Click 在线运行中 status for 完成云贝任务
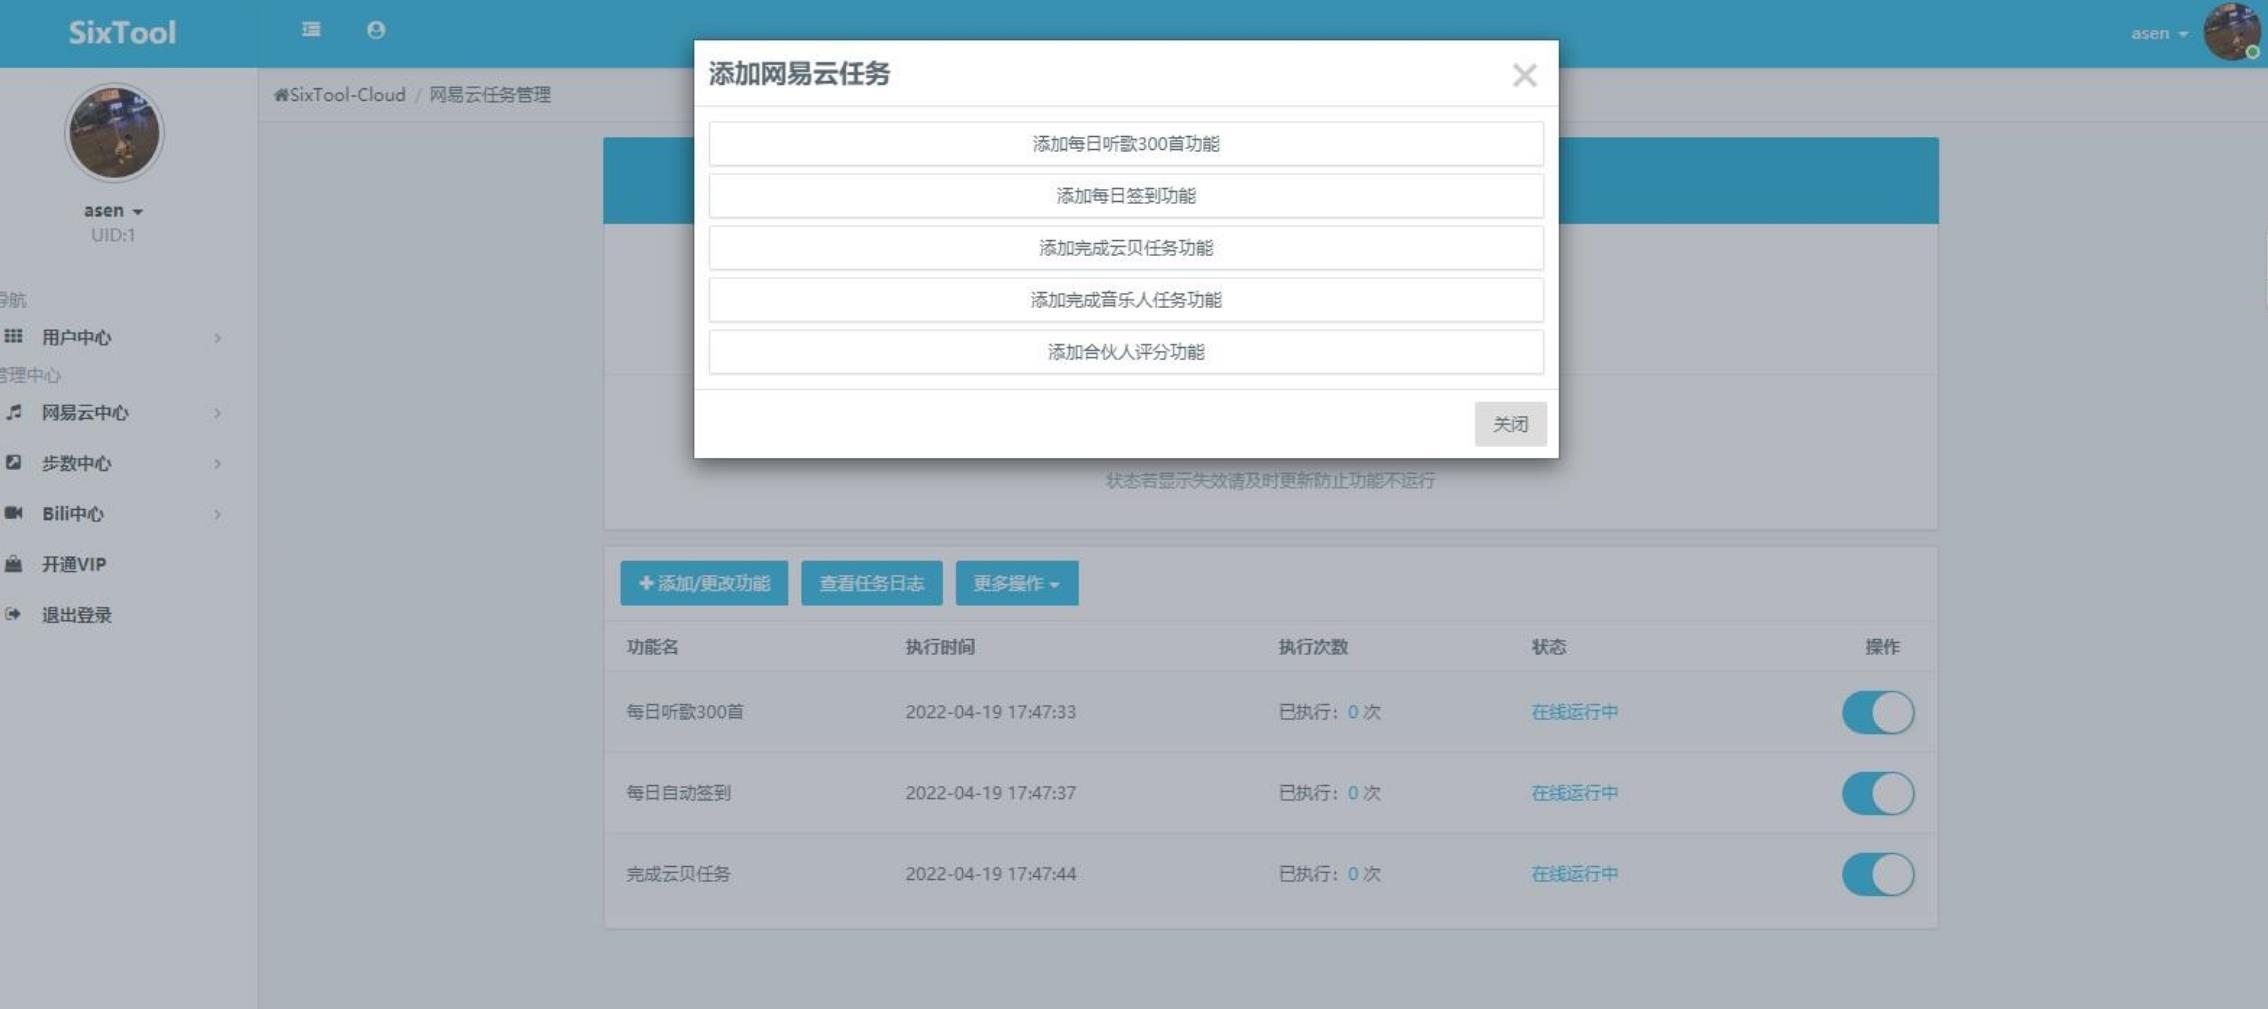Viewport: 2268px width, 1009px height. 1575,874
